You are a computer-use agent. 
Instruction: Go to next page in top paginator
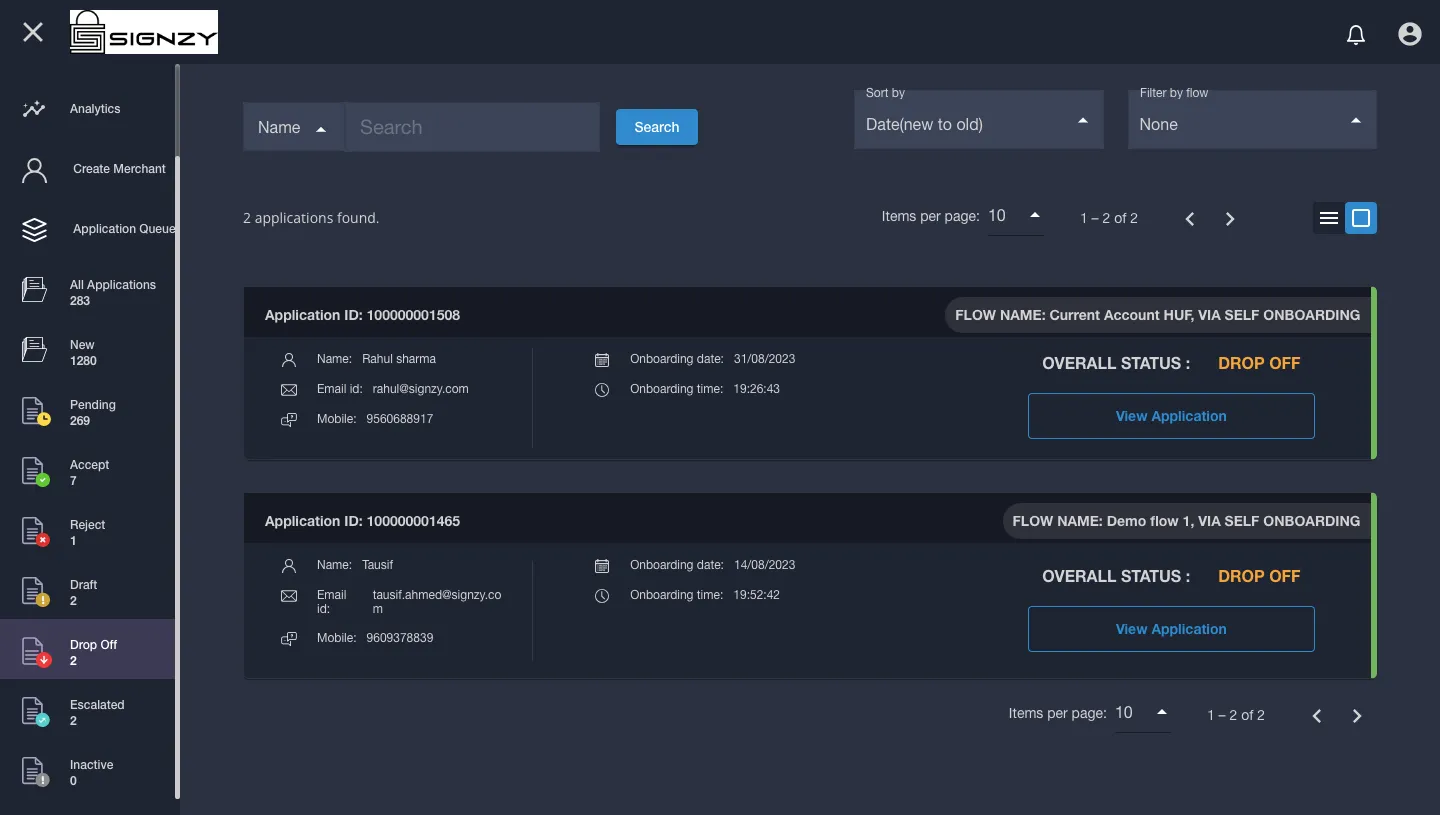tap(1230, 219)
